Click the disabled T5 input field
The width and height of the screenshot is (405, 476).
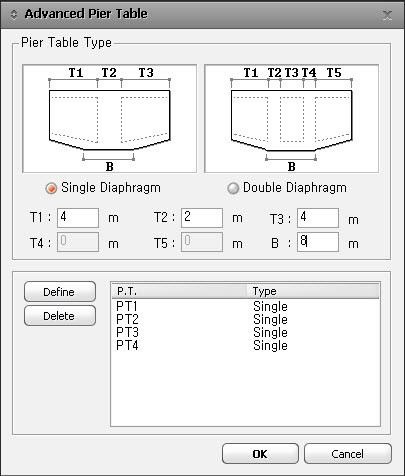pyautogui.click(x=202, y=242)
